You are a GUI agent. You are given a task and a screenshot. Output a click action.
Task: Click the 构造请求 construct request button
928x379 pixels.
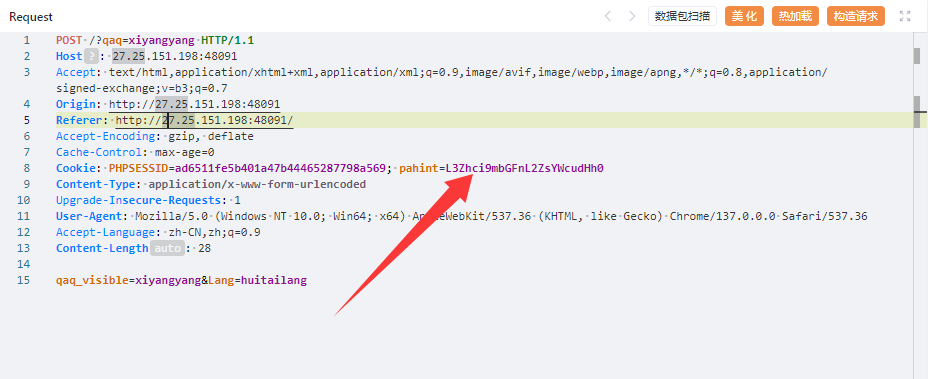pos(856,16)
